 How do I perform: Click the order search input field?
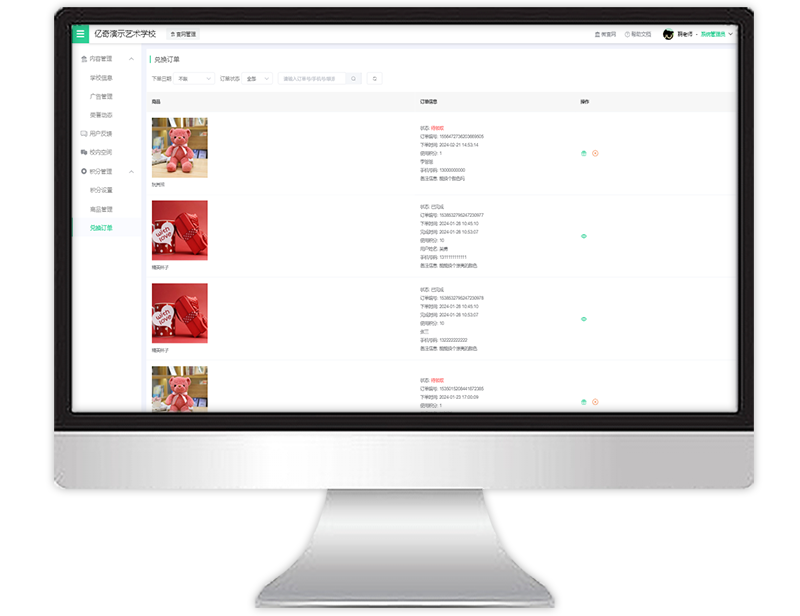point(311,78)
